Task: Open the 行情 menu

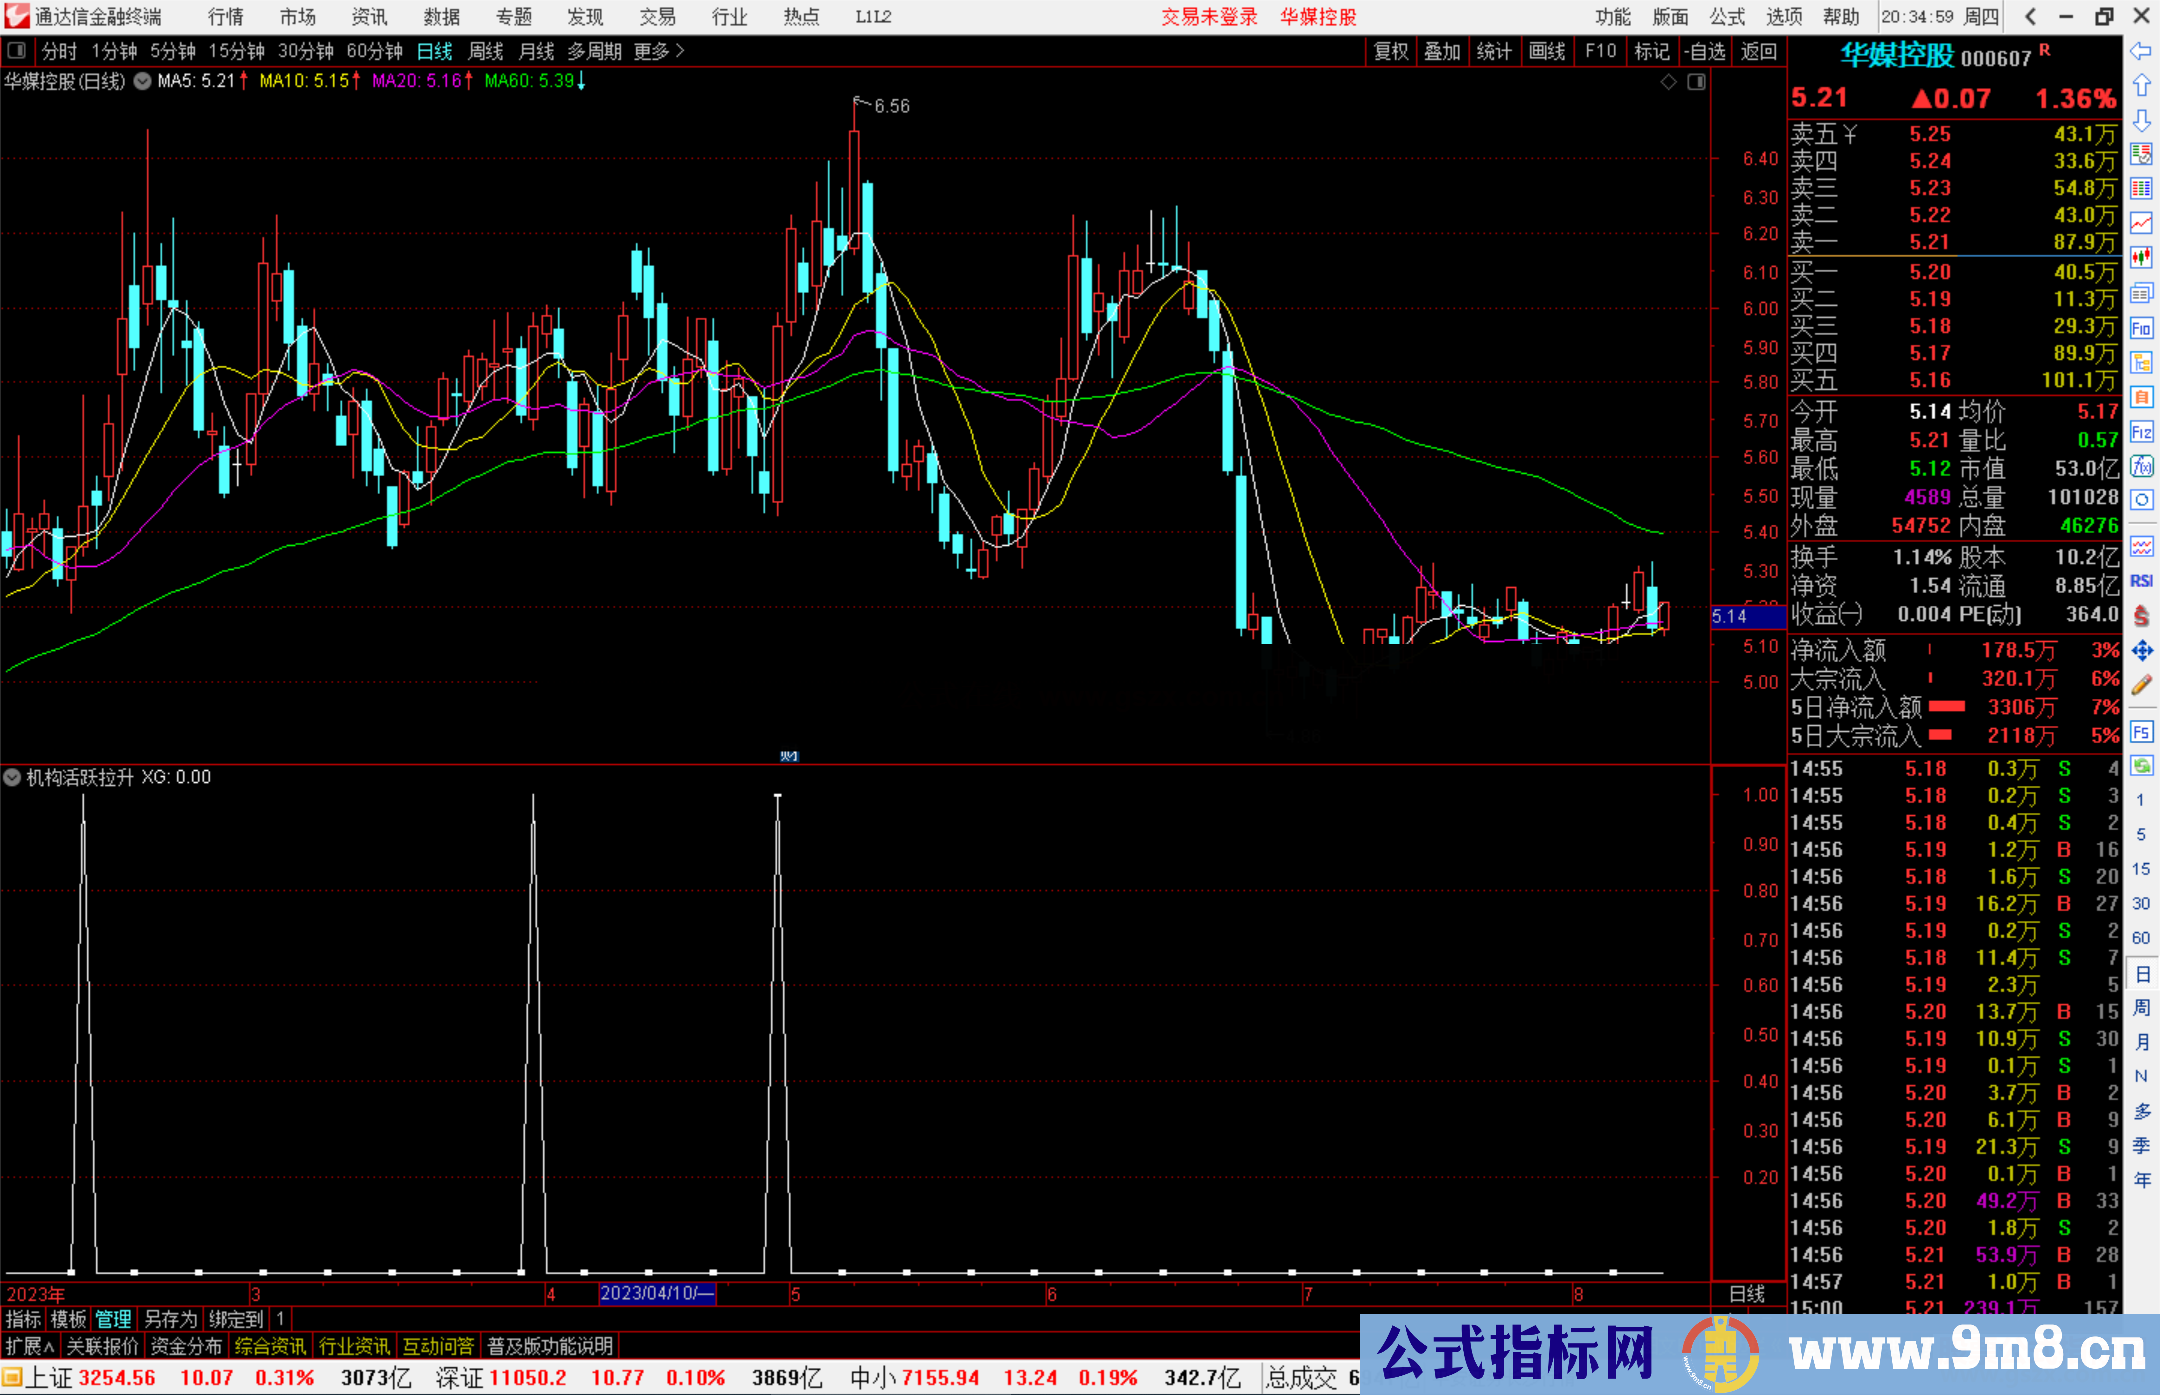Action: coord(225,17)
